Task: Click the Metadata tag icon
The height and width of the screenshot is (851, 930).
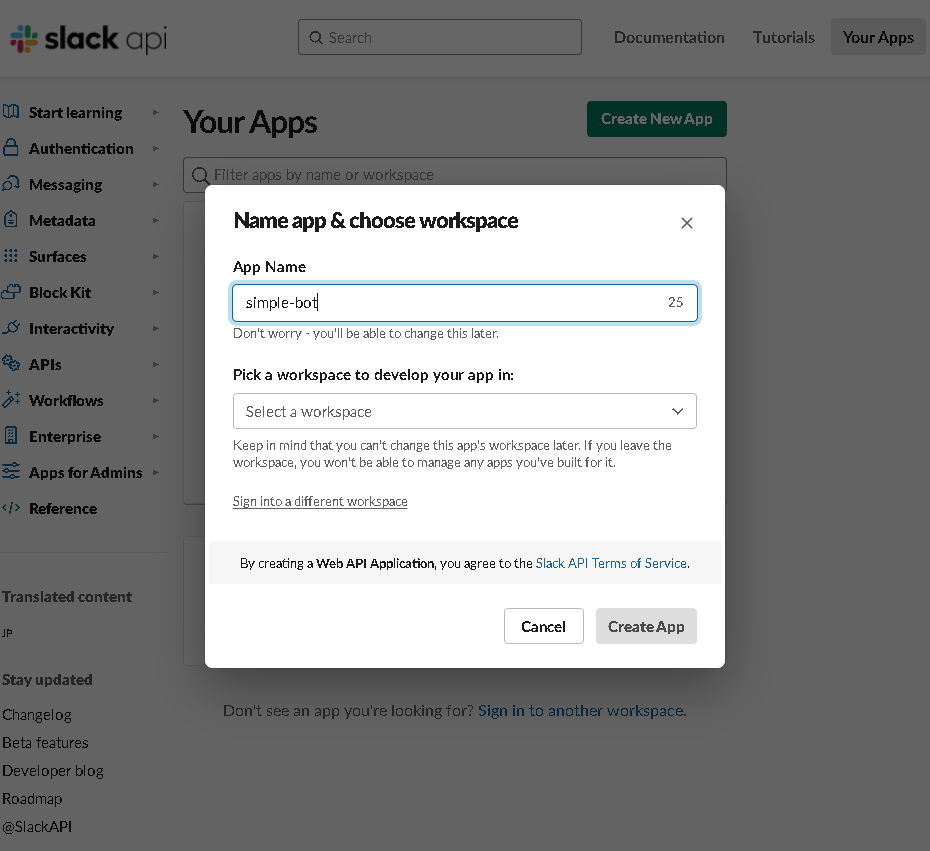Action: tap(12, 220)
